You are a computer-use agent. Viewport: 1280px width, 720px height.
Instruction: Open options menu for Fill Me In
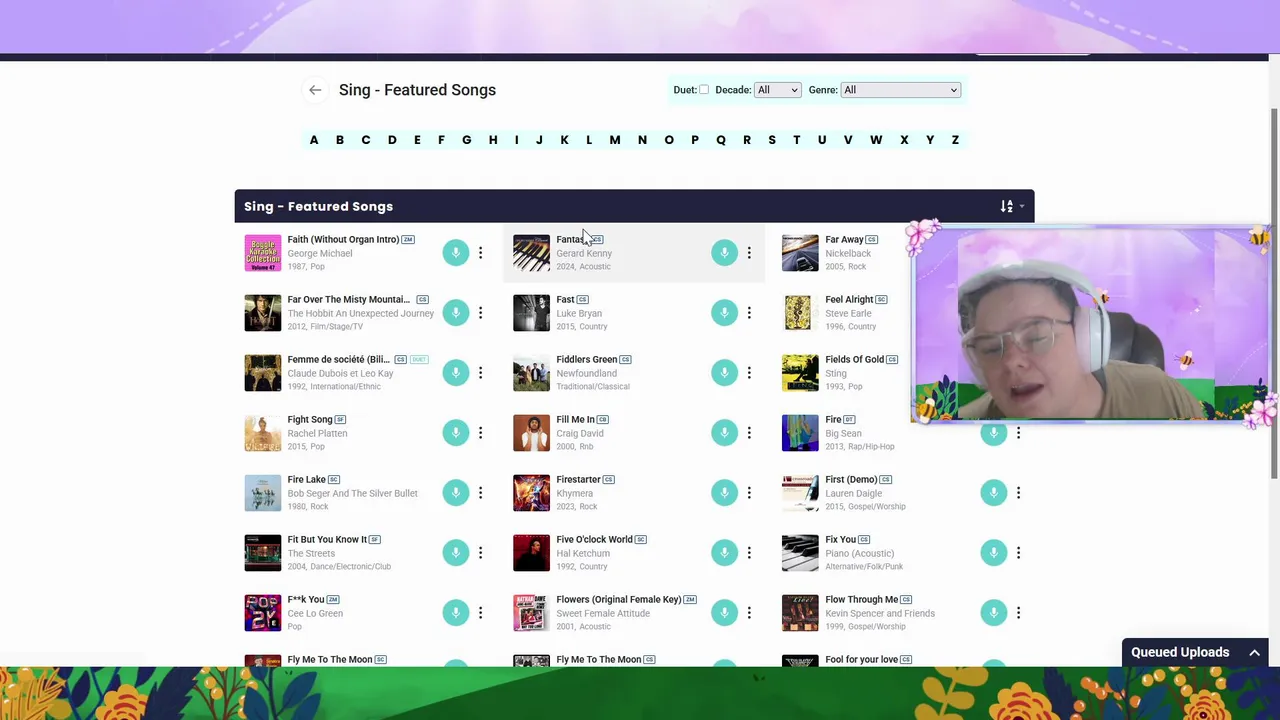(749, 433)
